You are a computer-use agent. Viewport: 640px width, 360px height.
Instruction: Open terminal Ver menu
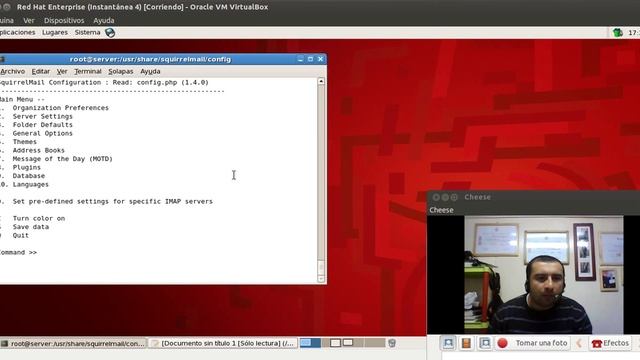(62, 71)
